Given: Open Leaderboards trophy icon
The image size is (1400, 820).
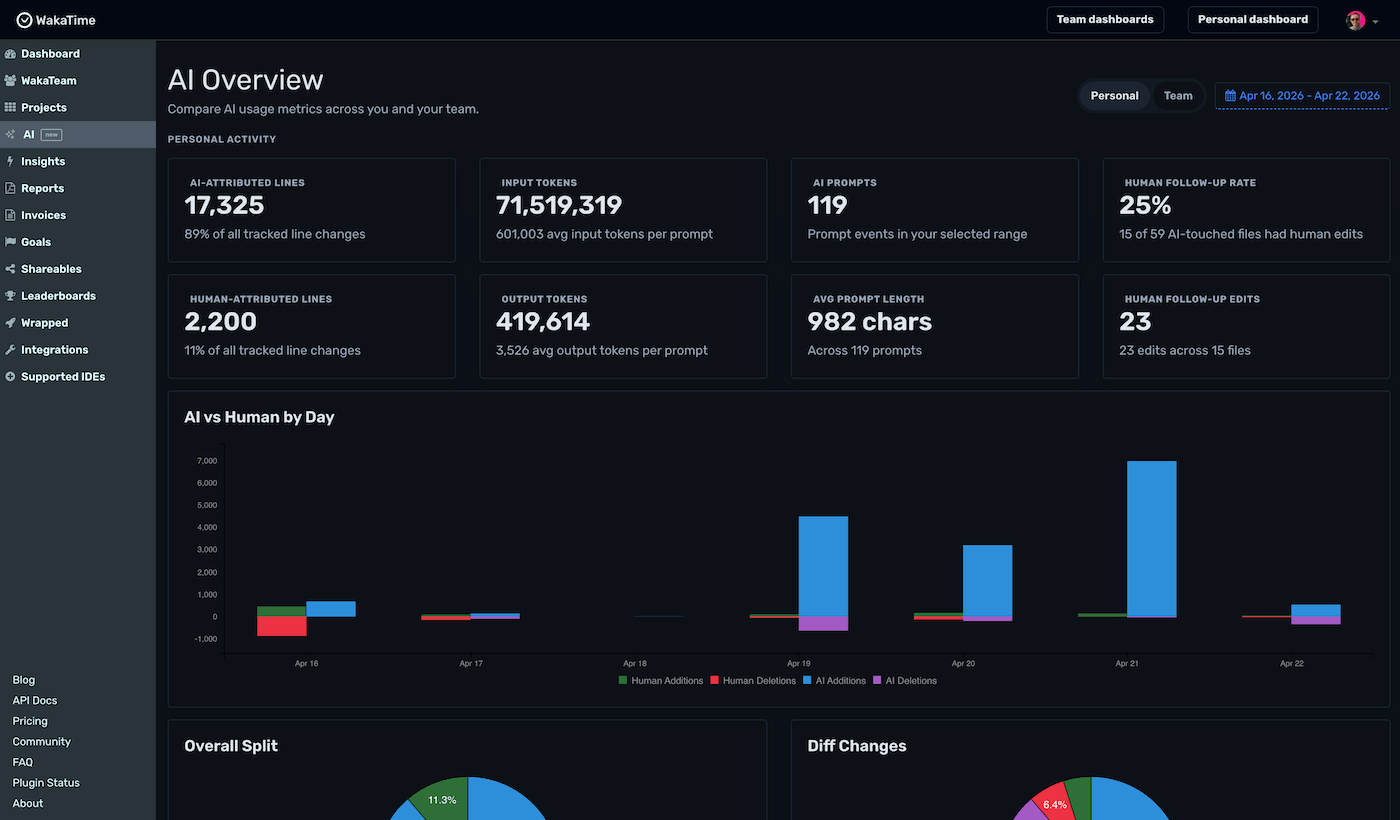Looking at the screenshot, I should (x=11, y=297).
